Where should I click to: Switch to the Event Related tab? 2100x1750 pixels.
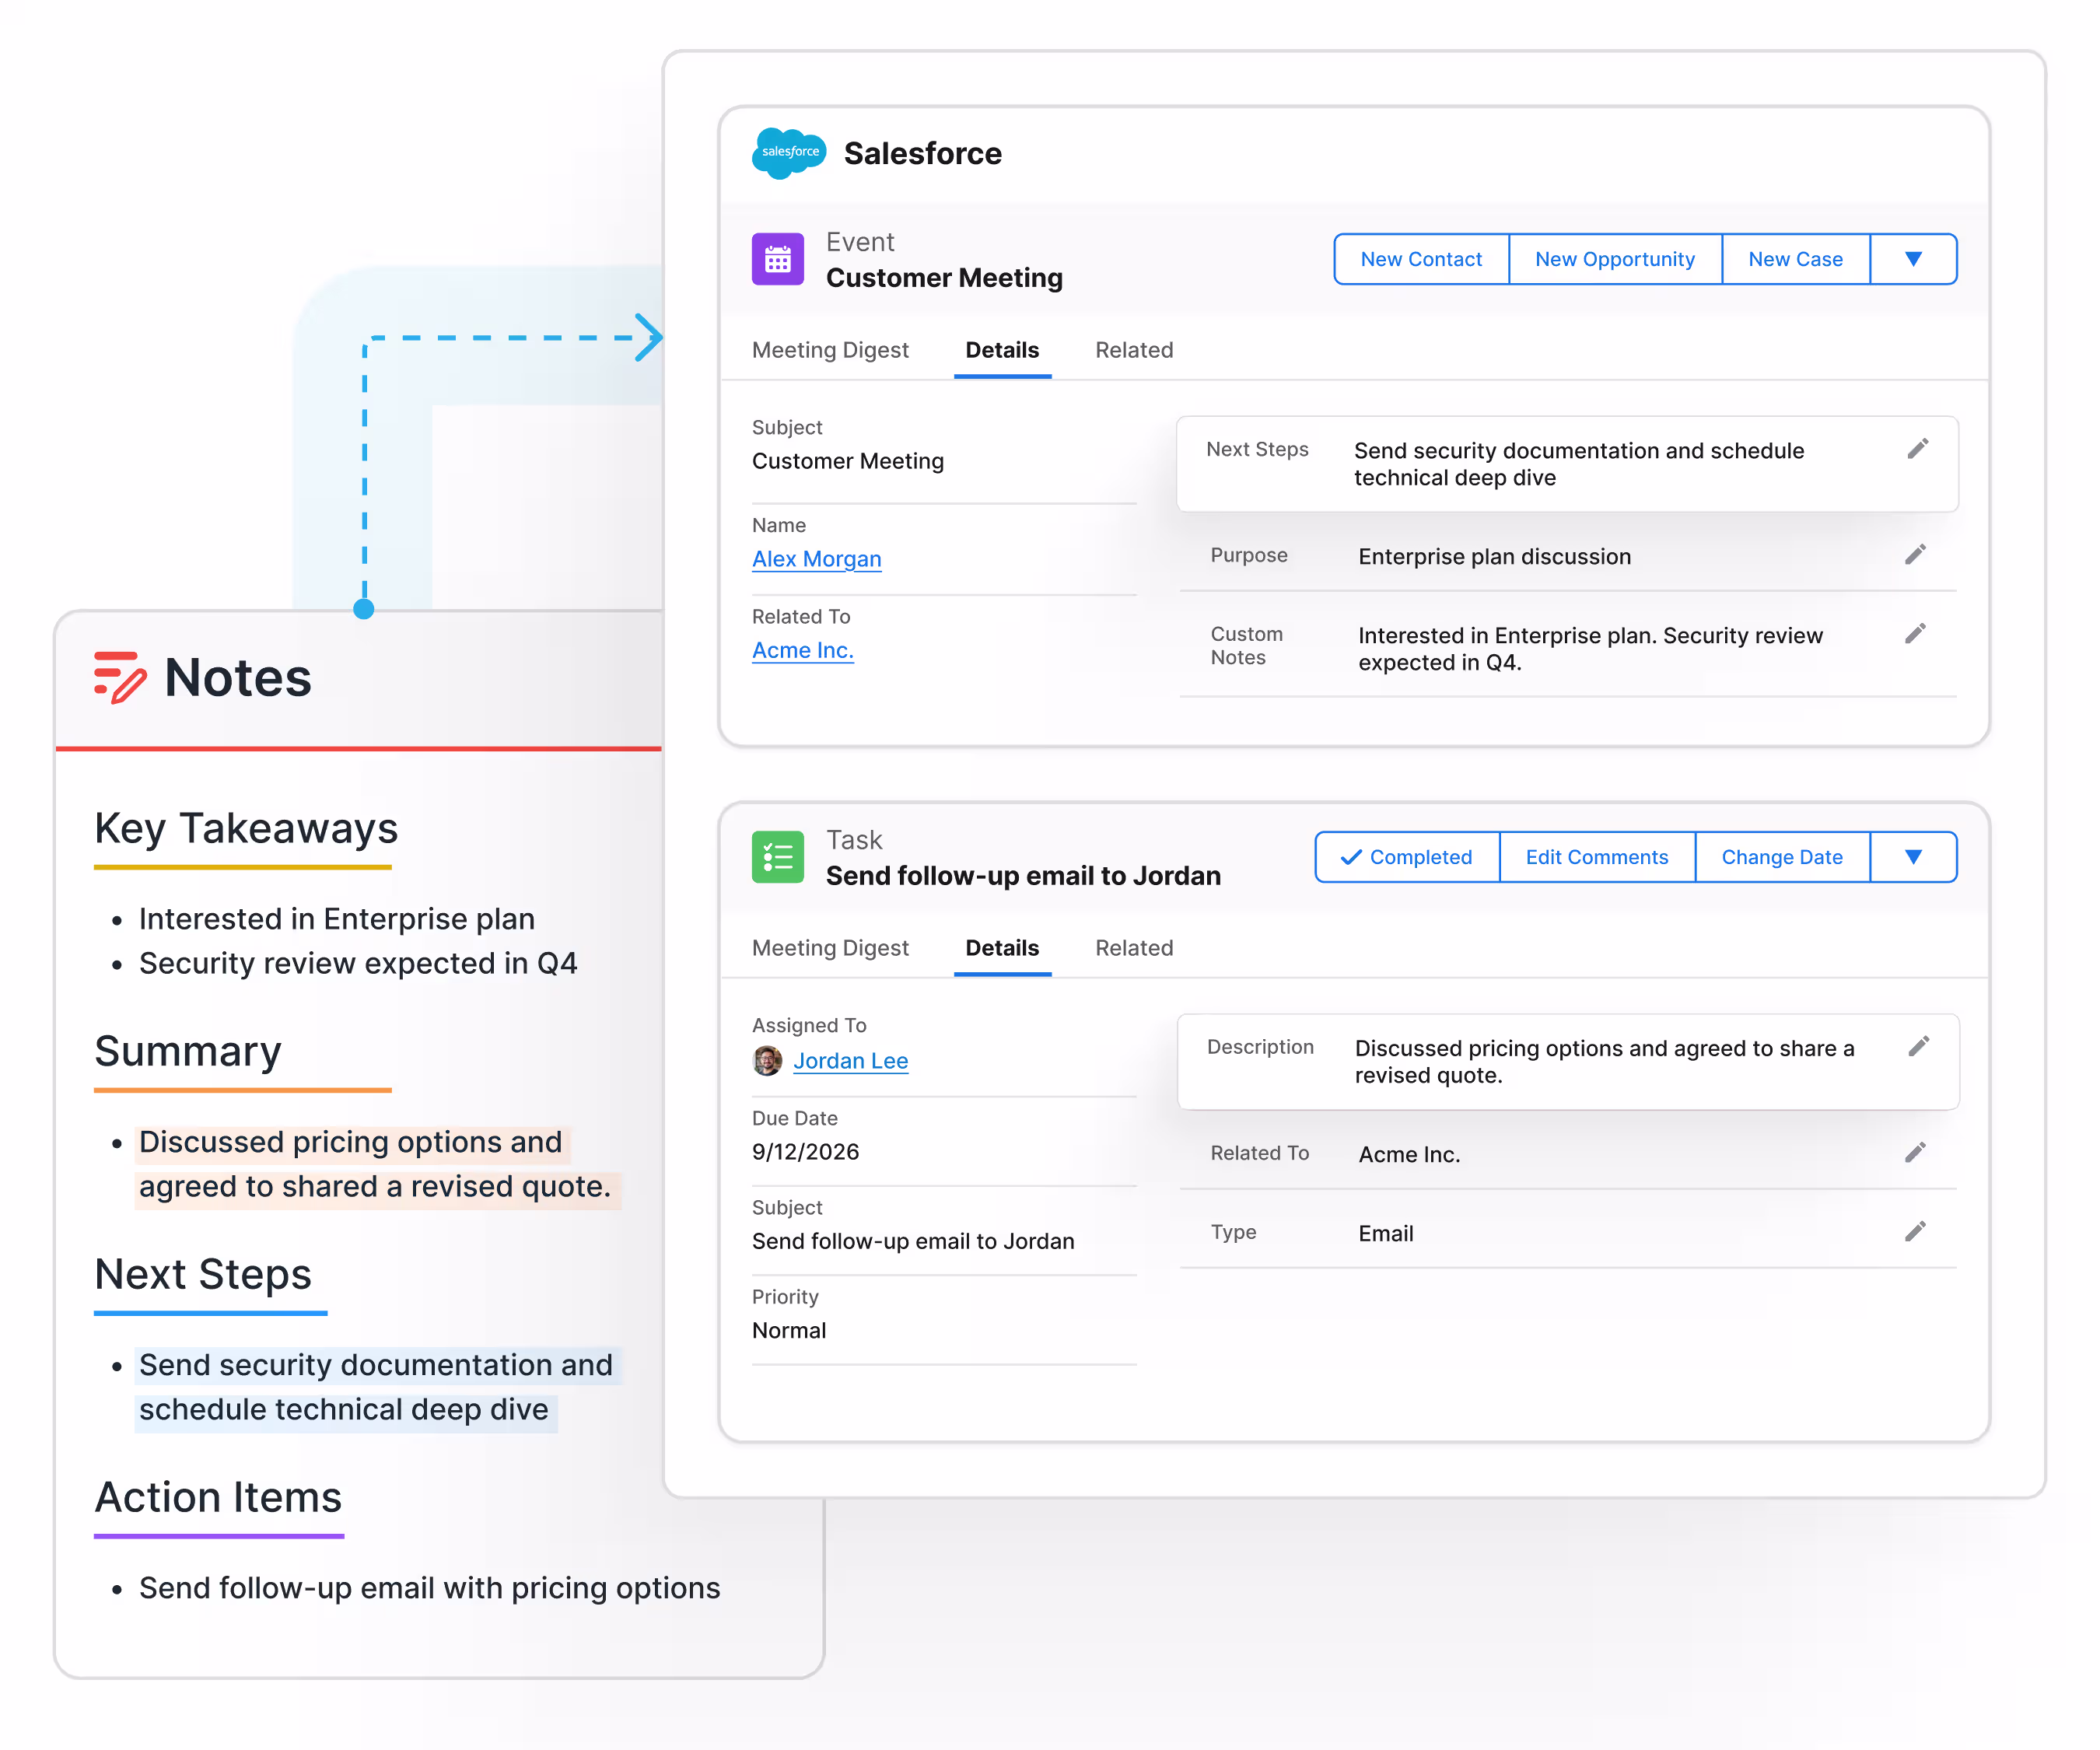[x=1134, y=350]
